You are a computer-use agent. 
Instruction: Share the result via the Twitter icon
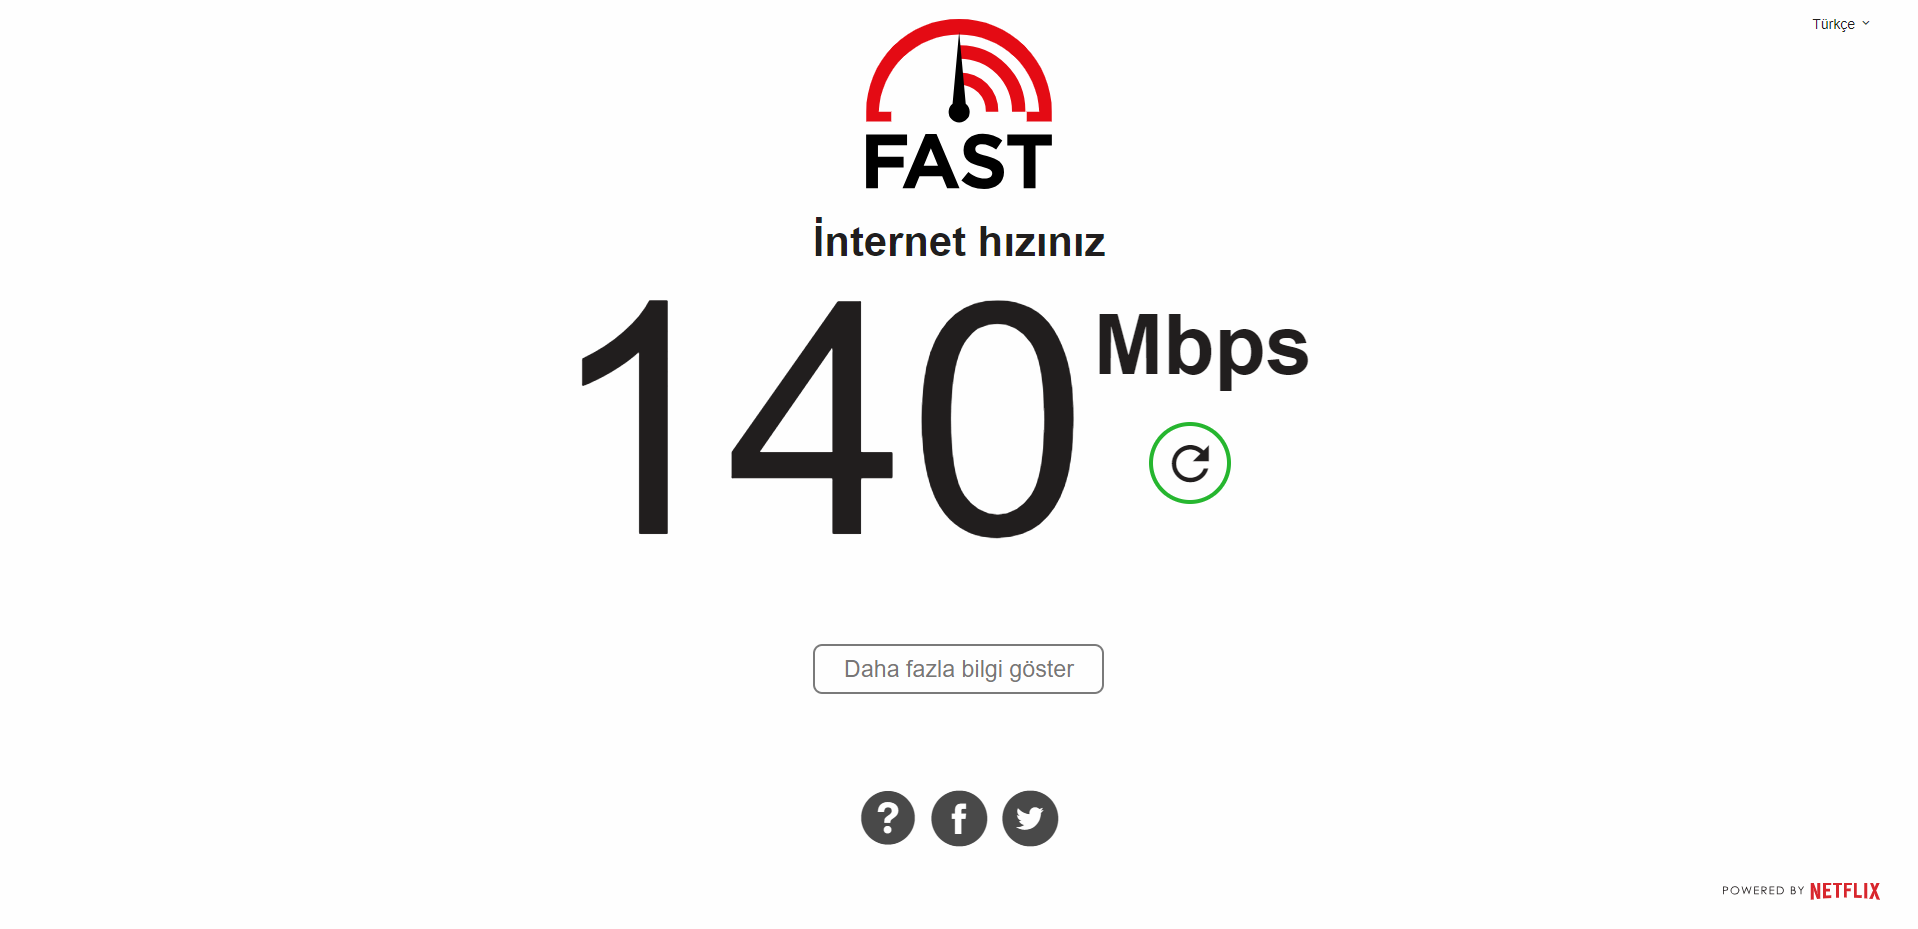tap(1030, 818)
